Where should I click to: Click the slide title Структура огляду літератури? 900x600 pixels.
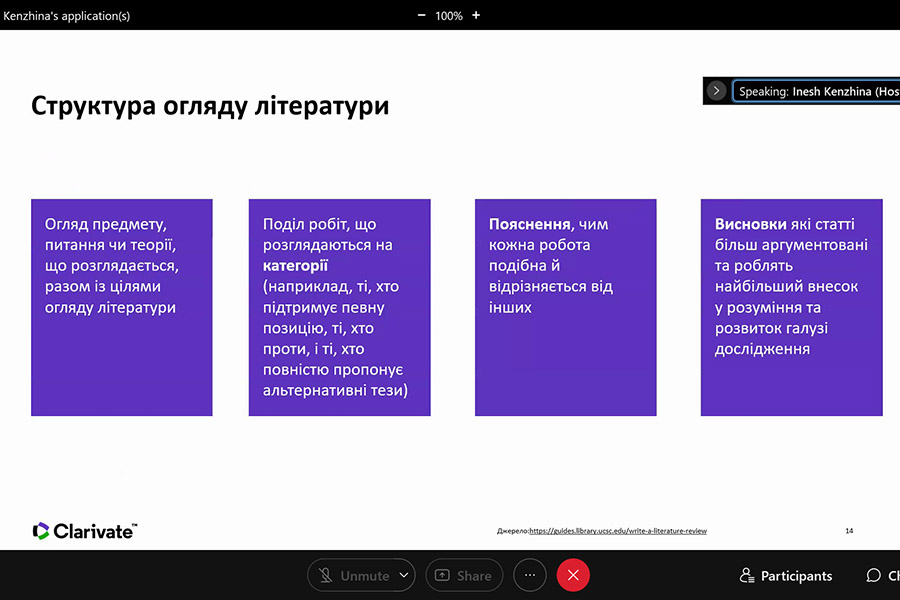[x=210, y=106]
